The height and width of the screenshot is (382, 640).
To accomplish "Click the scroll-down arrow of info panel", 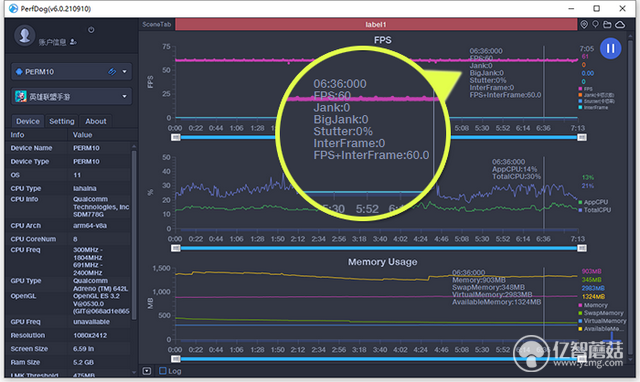I will pos(134,372).
